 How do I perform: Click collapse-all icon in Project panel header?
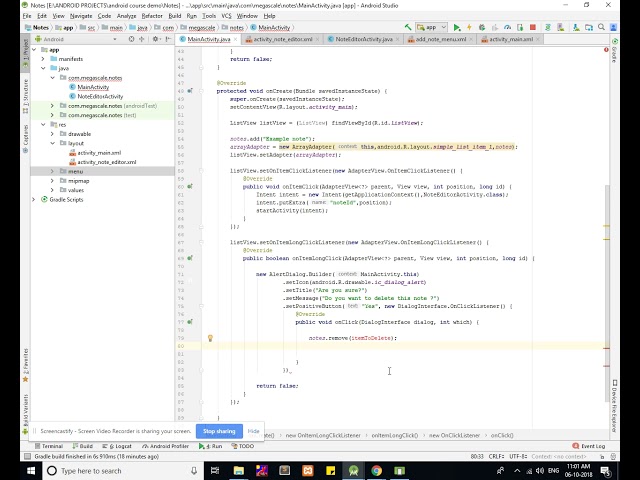(x=142, y=39)
